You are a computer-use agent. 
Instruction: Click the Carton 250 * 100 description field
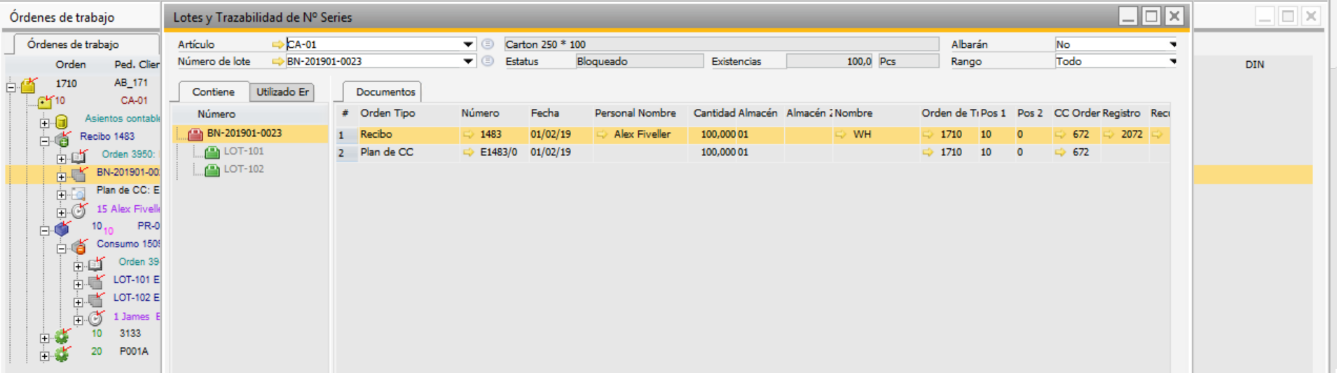pyautogui.click(x=721, y=45)
